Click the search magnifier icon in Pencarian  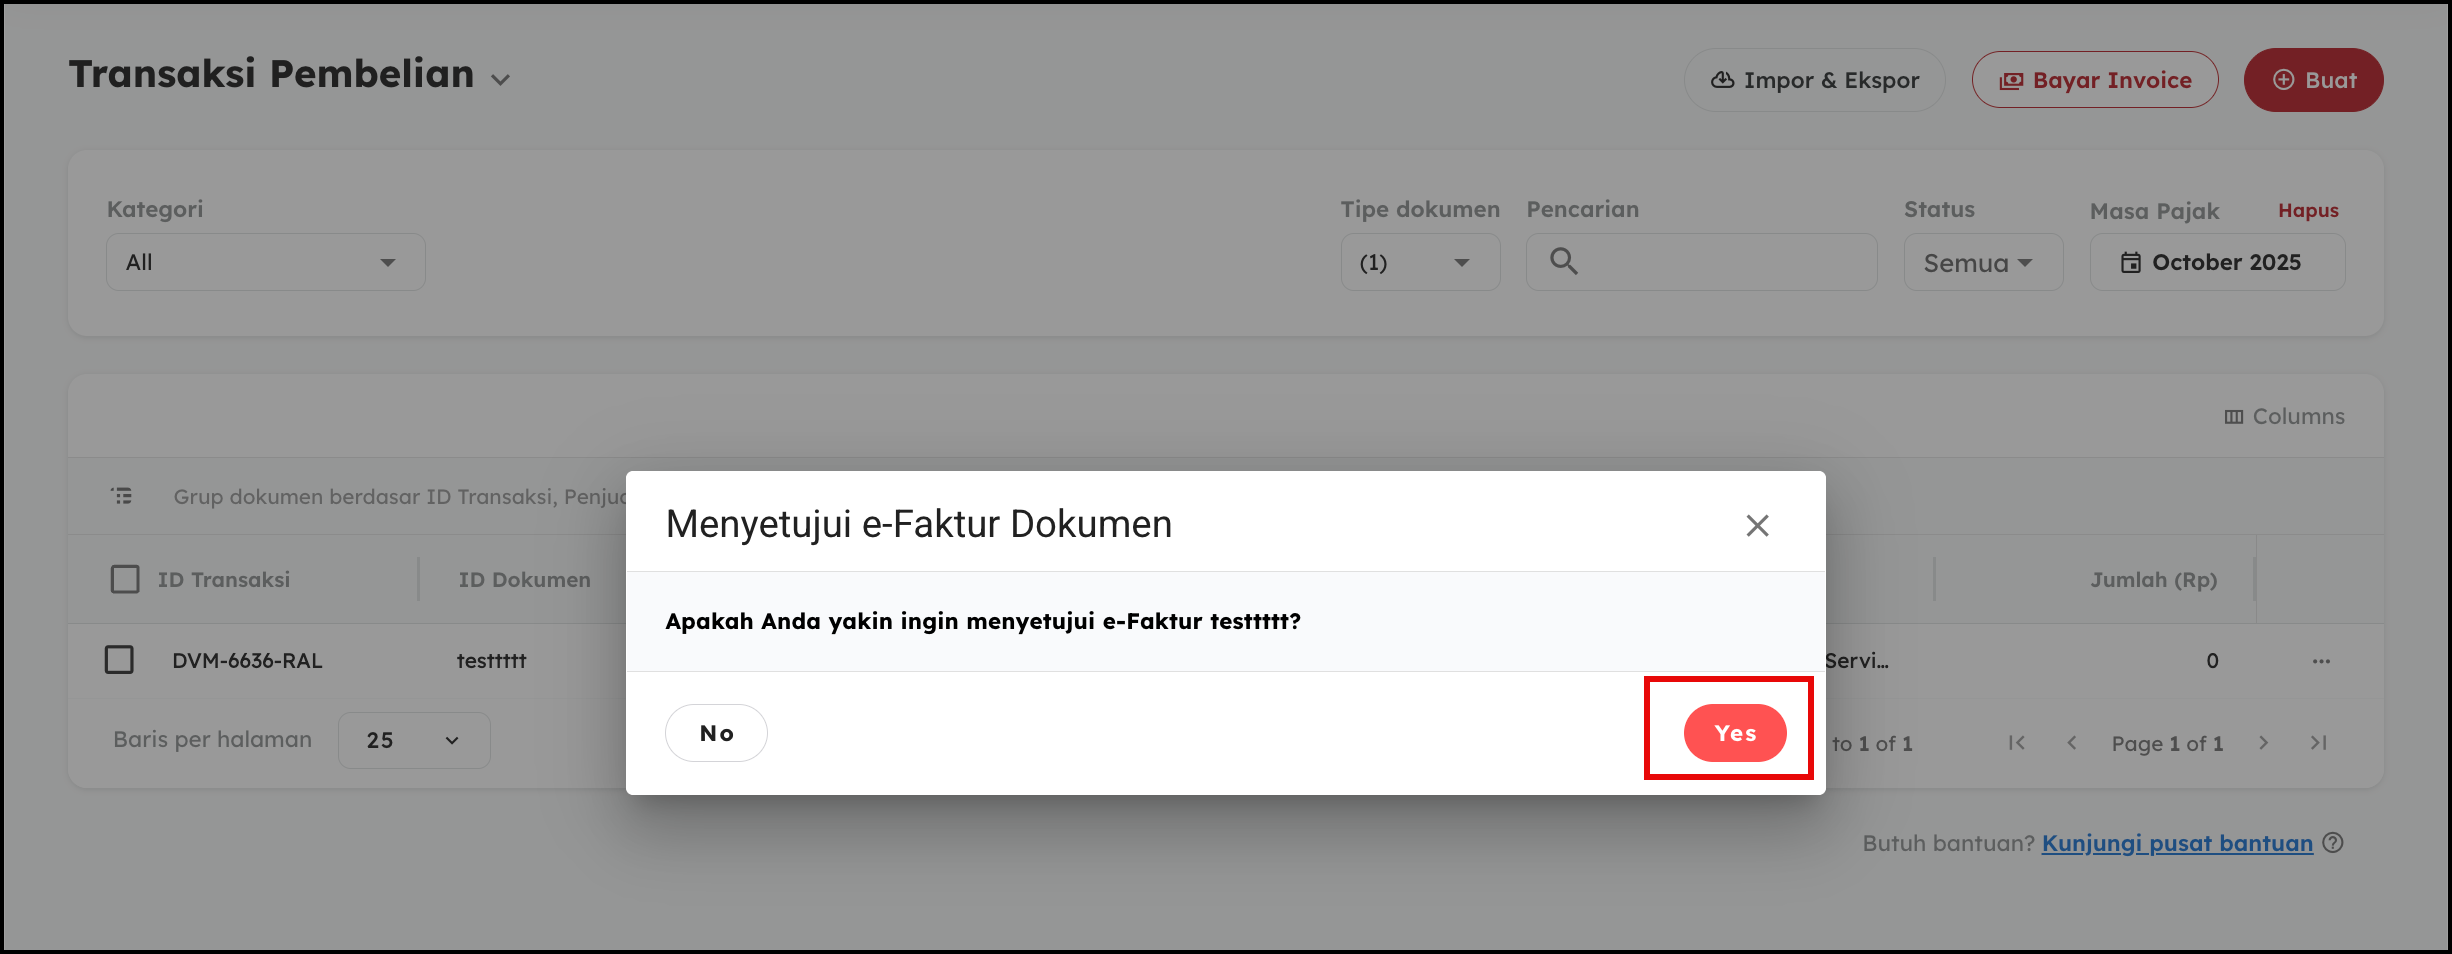1563,262
